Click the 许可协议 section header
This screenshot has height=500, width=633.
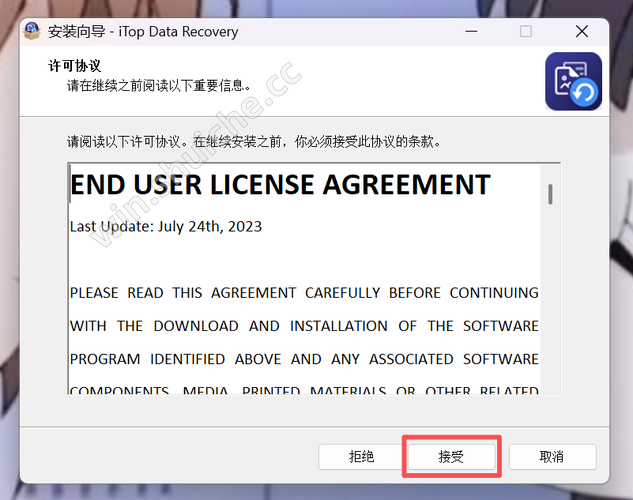point(75,66)
